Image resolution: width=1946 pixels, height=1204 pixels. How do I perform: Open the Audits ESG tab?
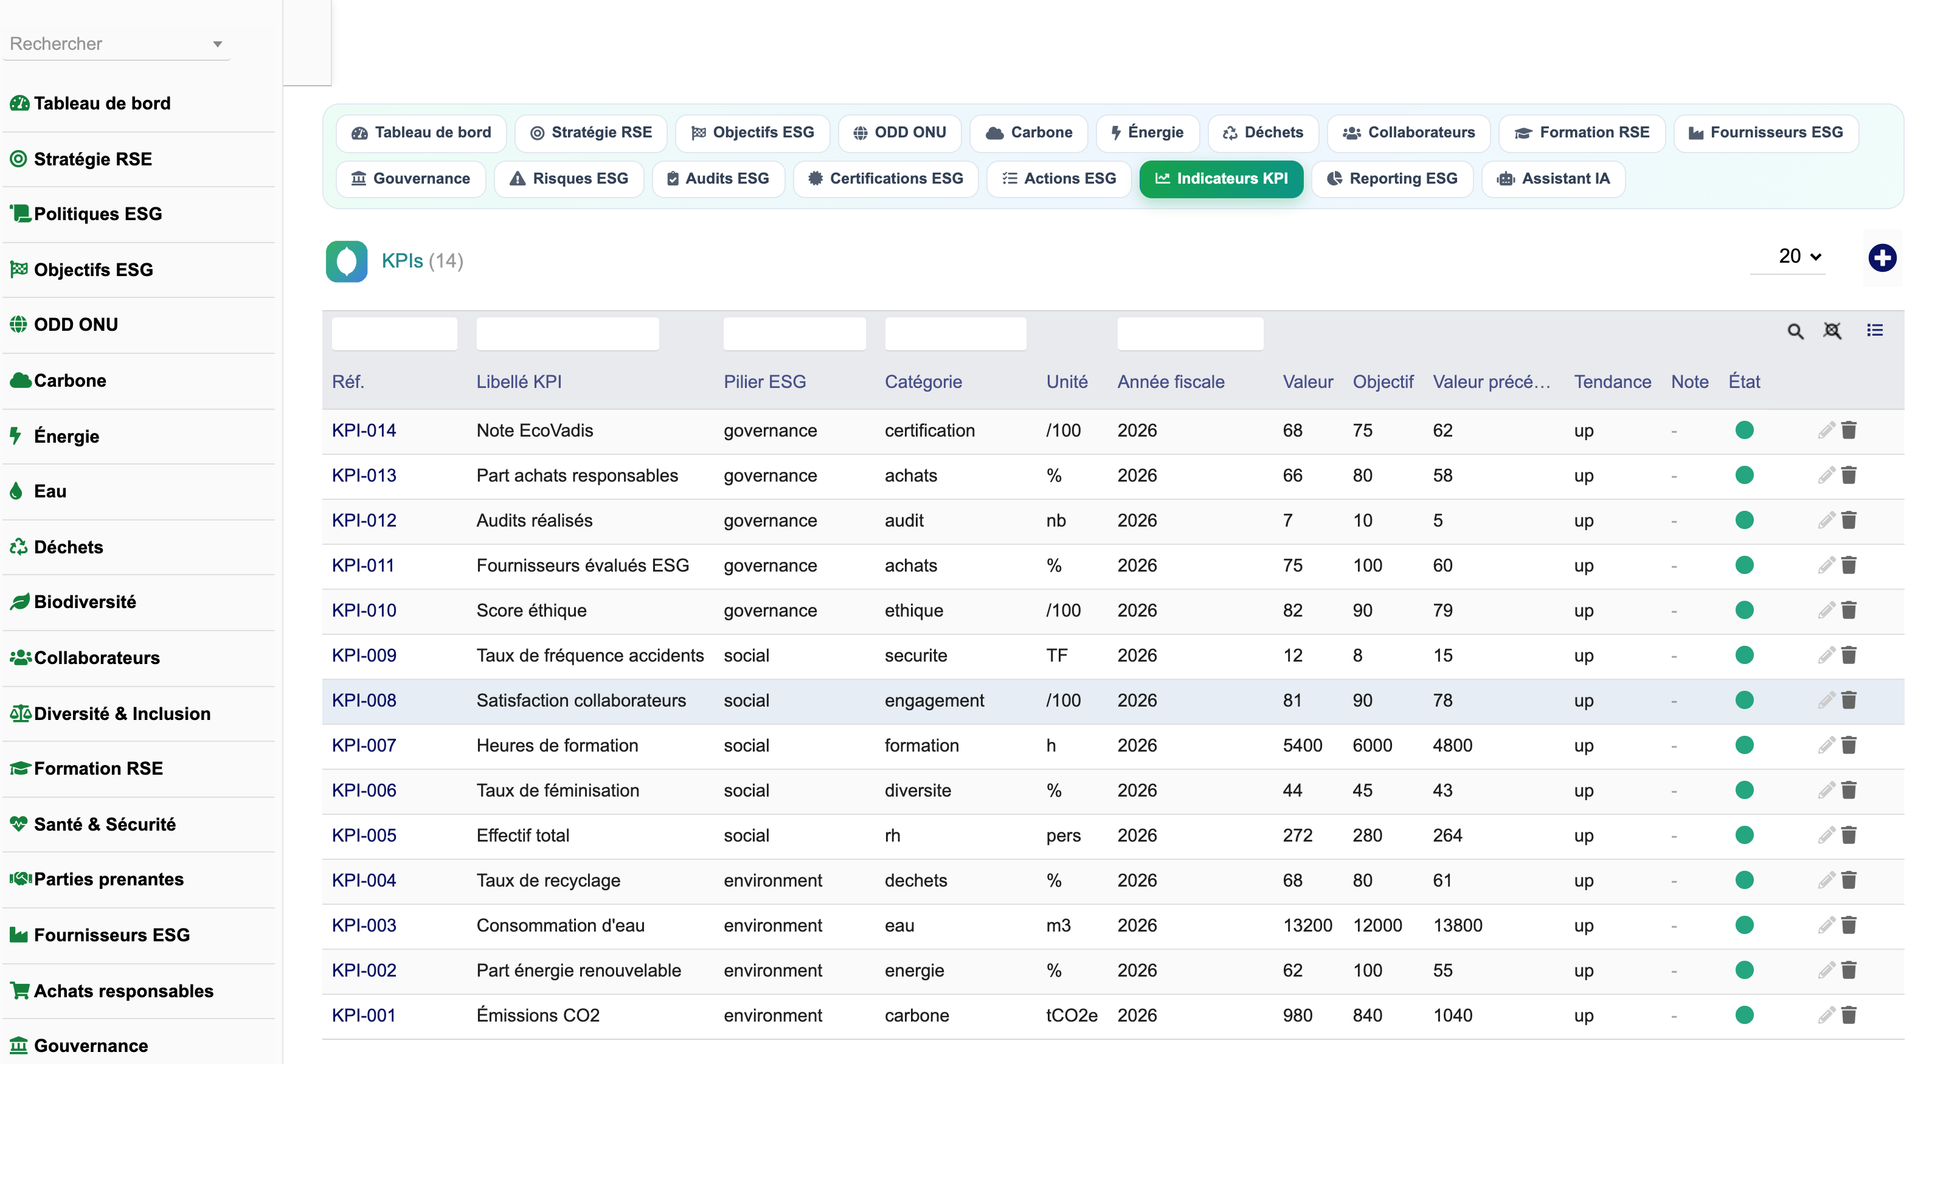point(718,179)
